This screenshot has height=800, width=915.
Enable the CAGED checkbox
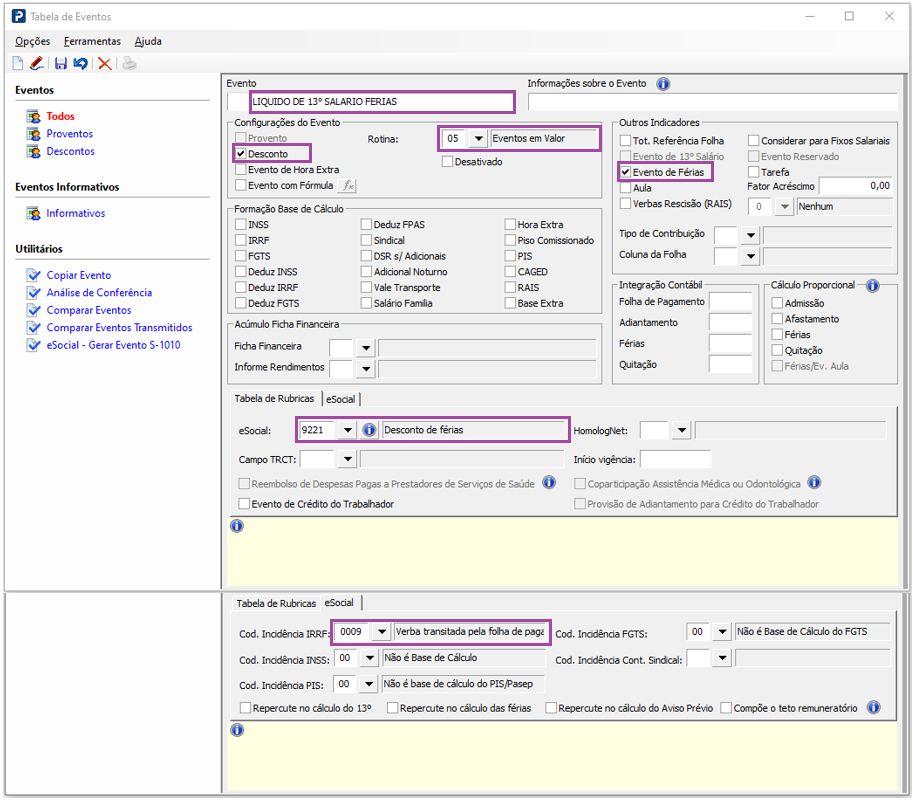click(x=510, y=272)
